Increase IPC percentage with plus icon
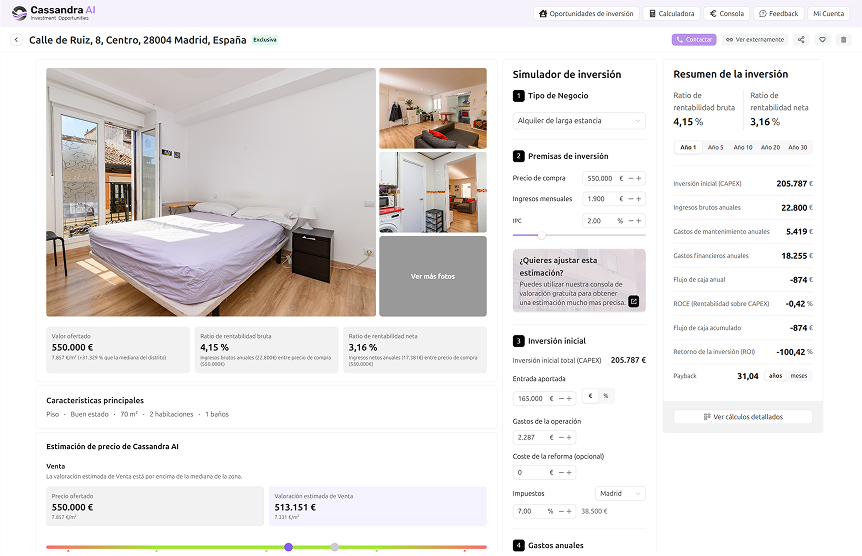The height and width of the screenshot is (556, 862). 639,221
